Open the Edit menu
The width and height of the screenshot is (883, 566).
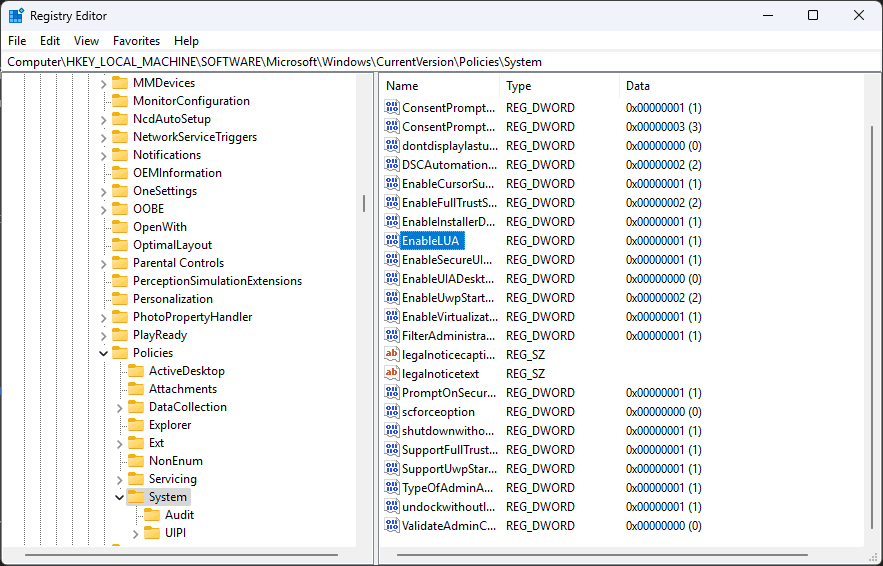[50, 41]
